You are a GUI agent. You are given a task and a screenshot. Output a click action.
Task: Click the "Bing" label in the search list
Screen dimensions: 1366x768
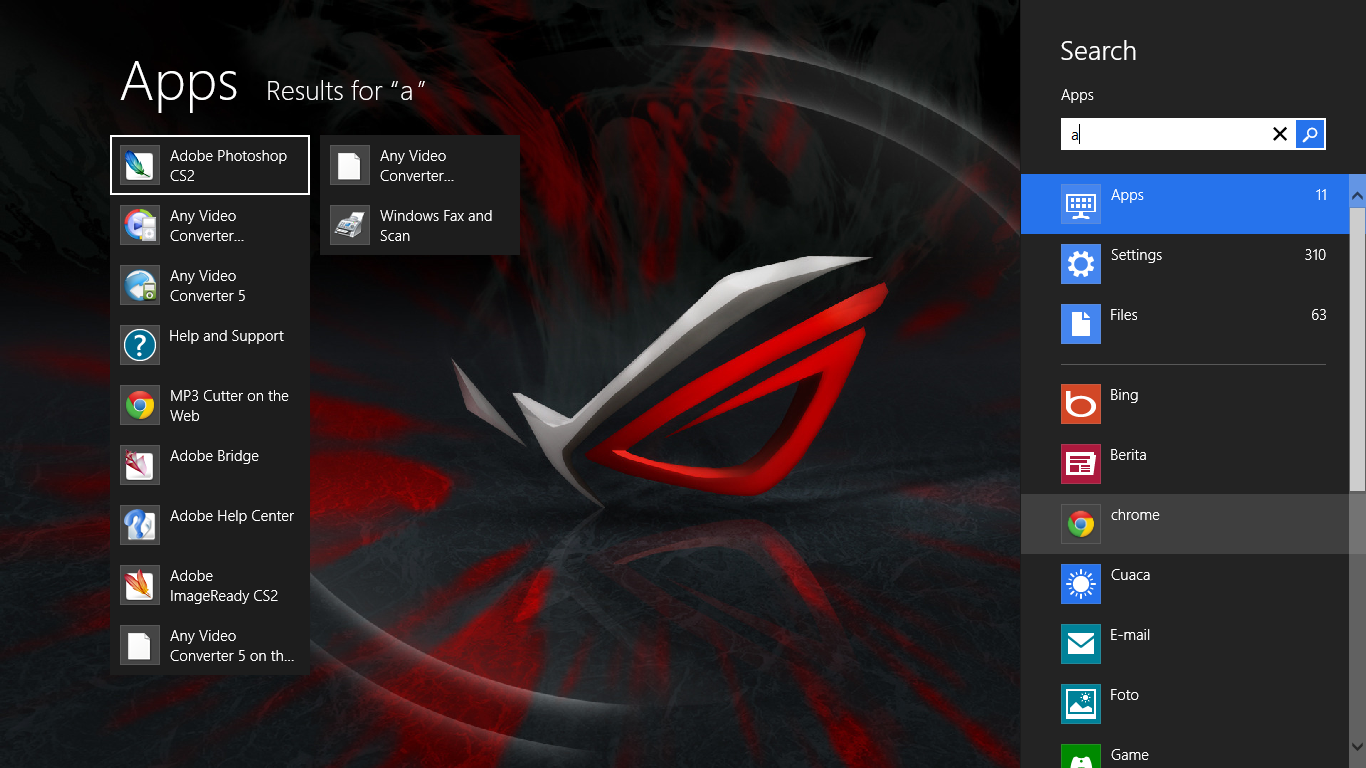1124,395
